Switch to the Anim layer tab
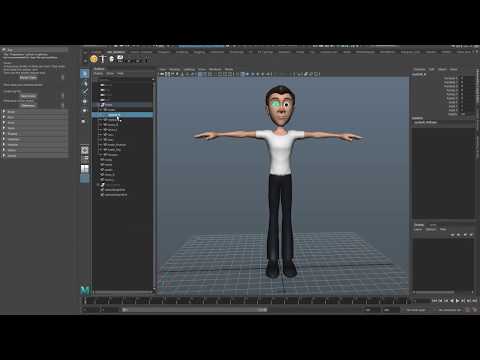Viewport: 480px width, 360px height. 433,225
